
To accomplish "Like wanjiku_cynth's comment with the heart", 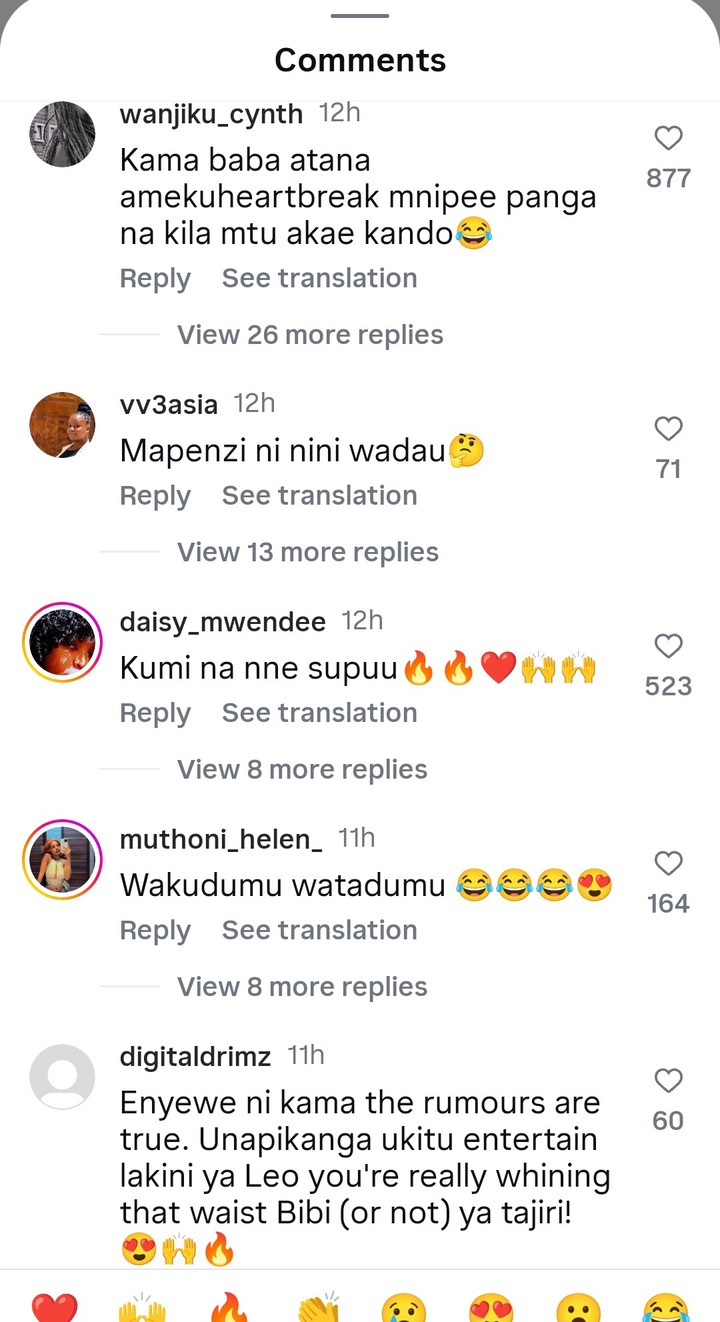I will pyautogui.click(x=668, y=138).
